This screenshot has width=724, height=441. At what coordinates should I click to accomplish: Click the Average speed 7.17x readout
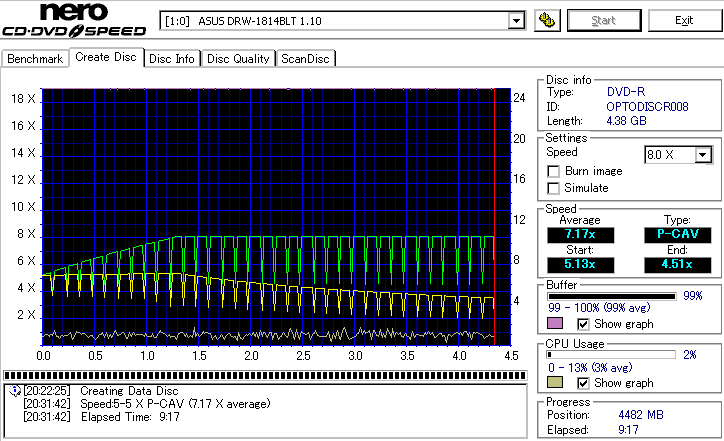pos(579,234)
